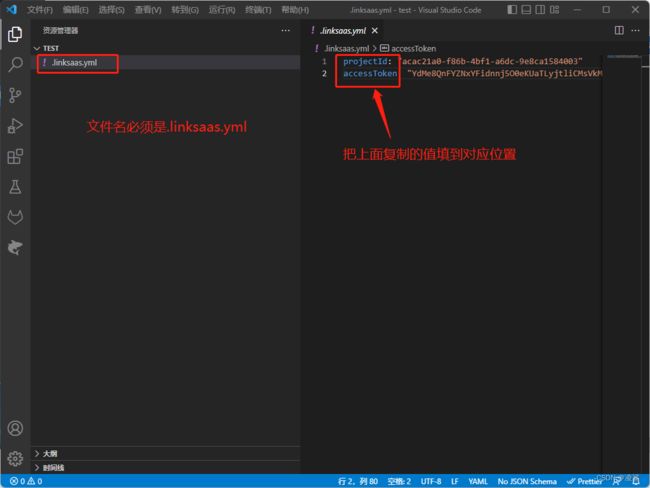Select language mode YAML in status bar

pyautogui.click(x=478, y=481)
